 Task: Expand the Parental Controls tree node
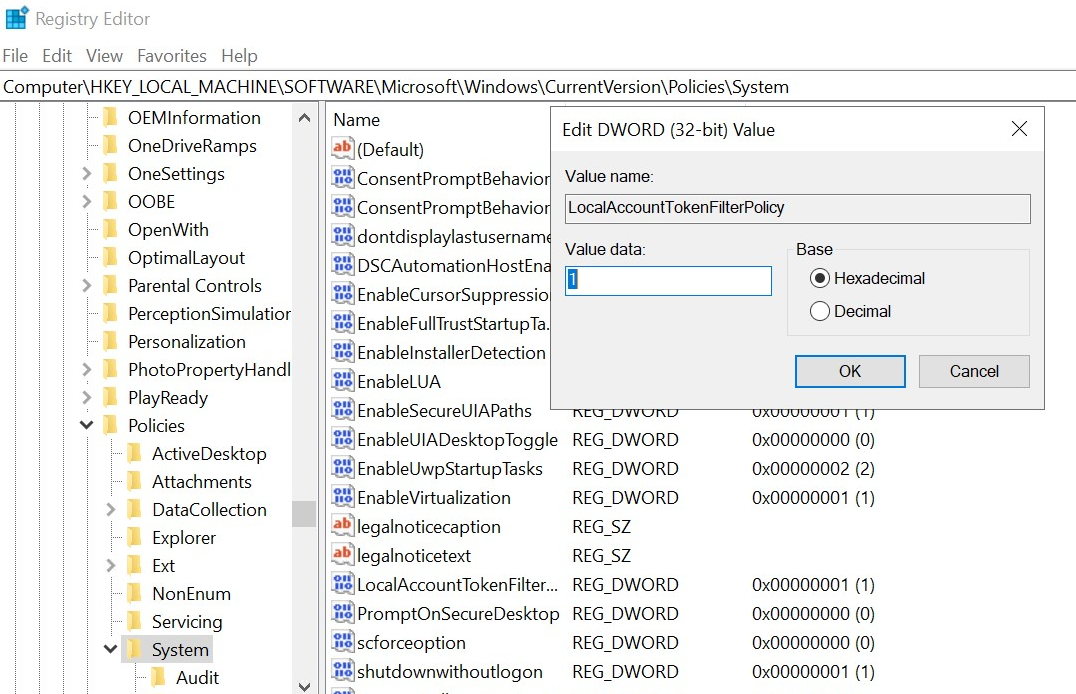(x=86, y=286)
